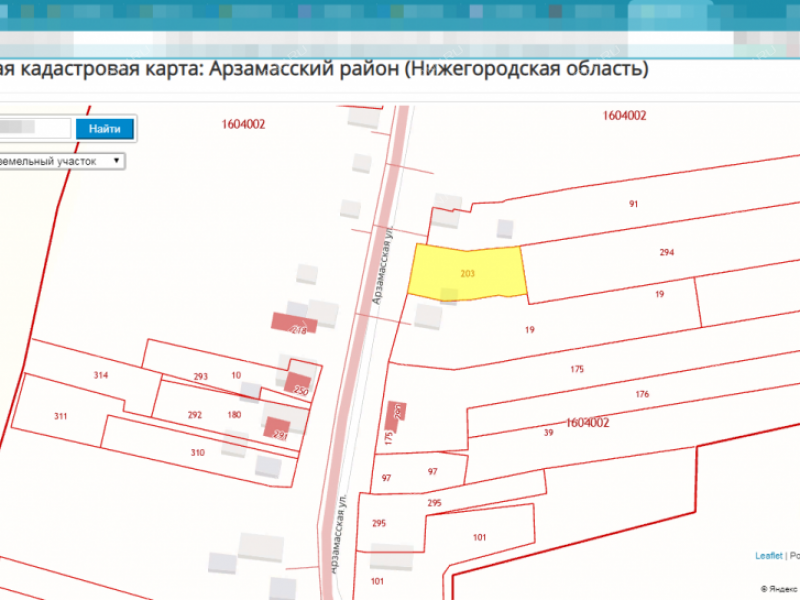Pick parcel 176 on the cadastral map
The image size is (800, 600).
(641, 394)
